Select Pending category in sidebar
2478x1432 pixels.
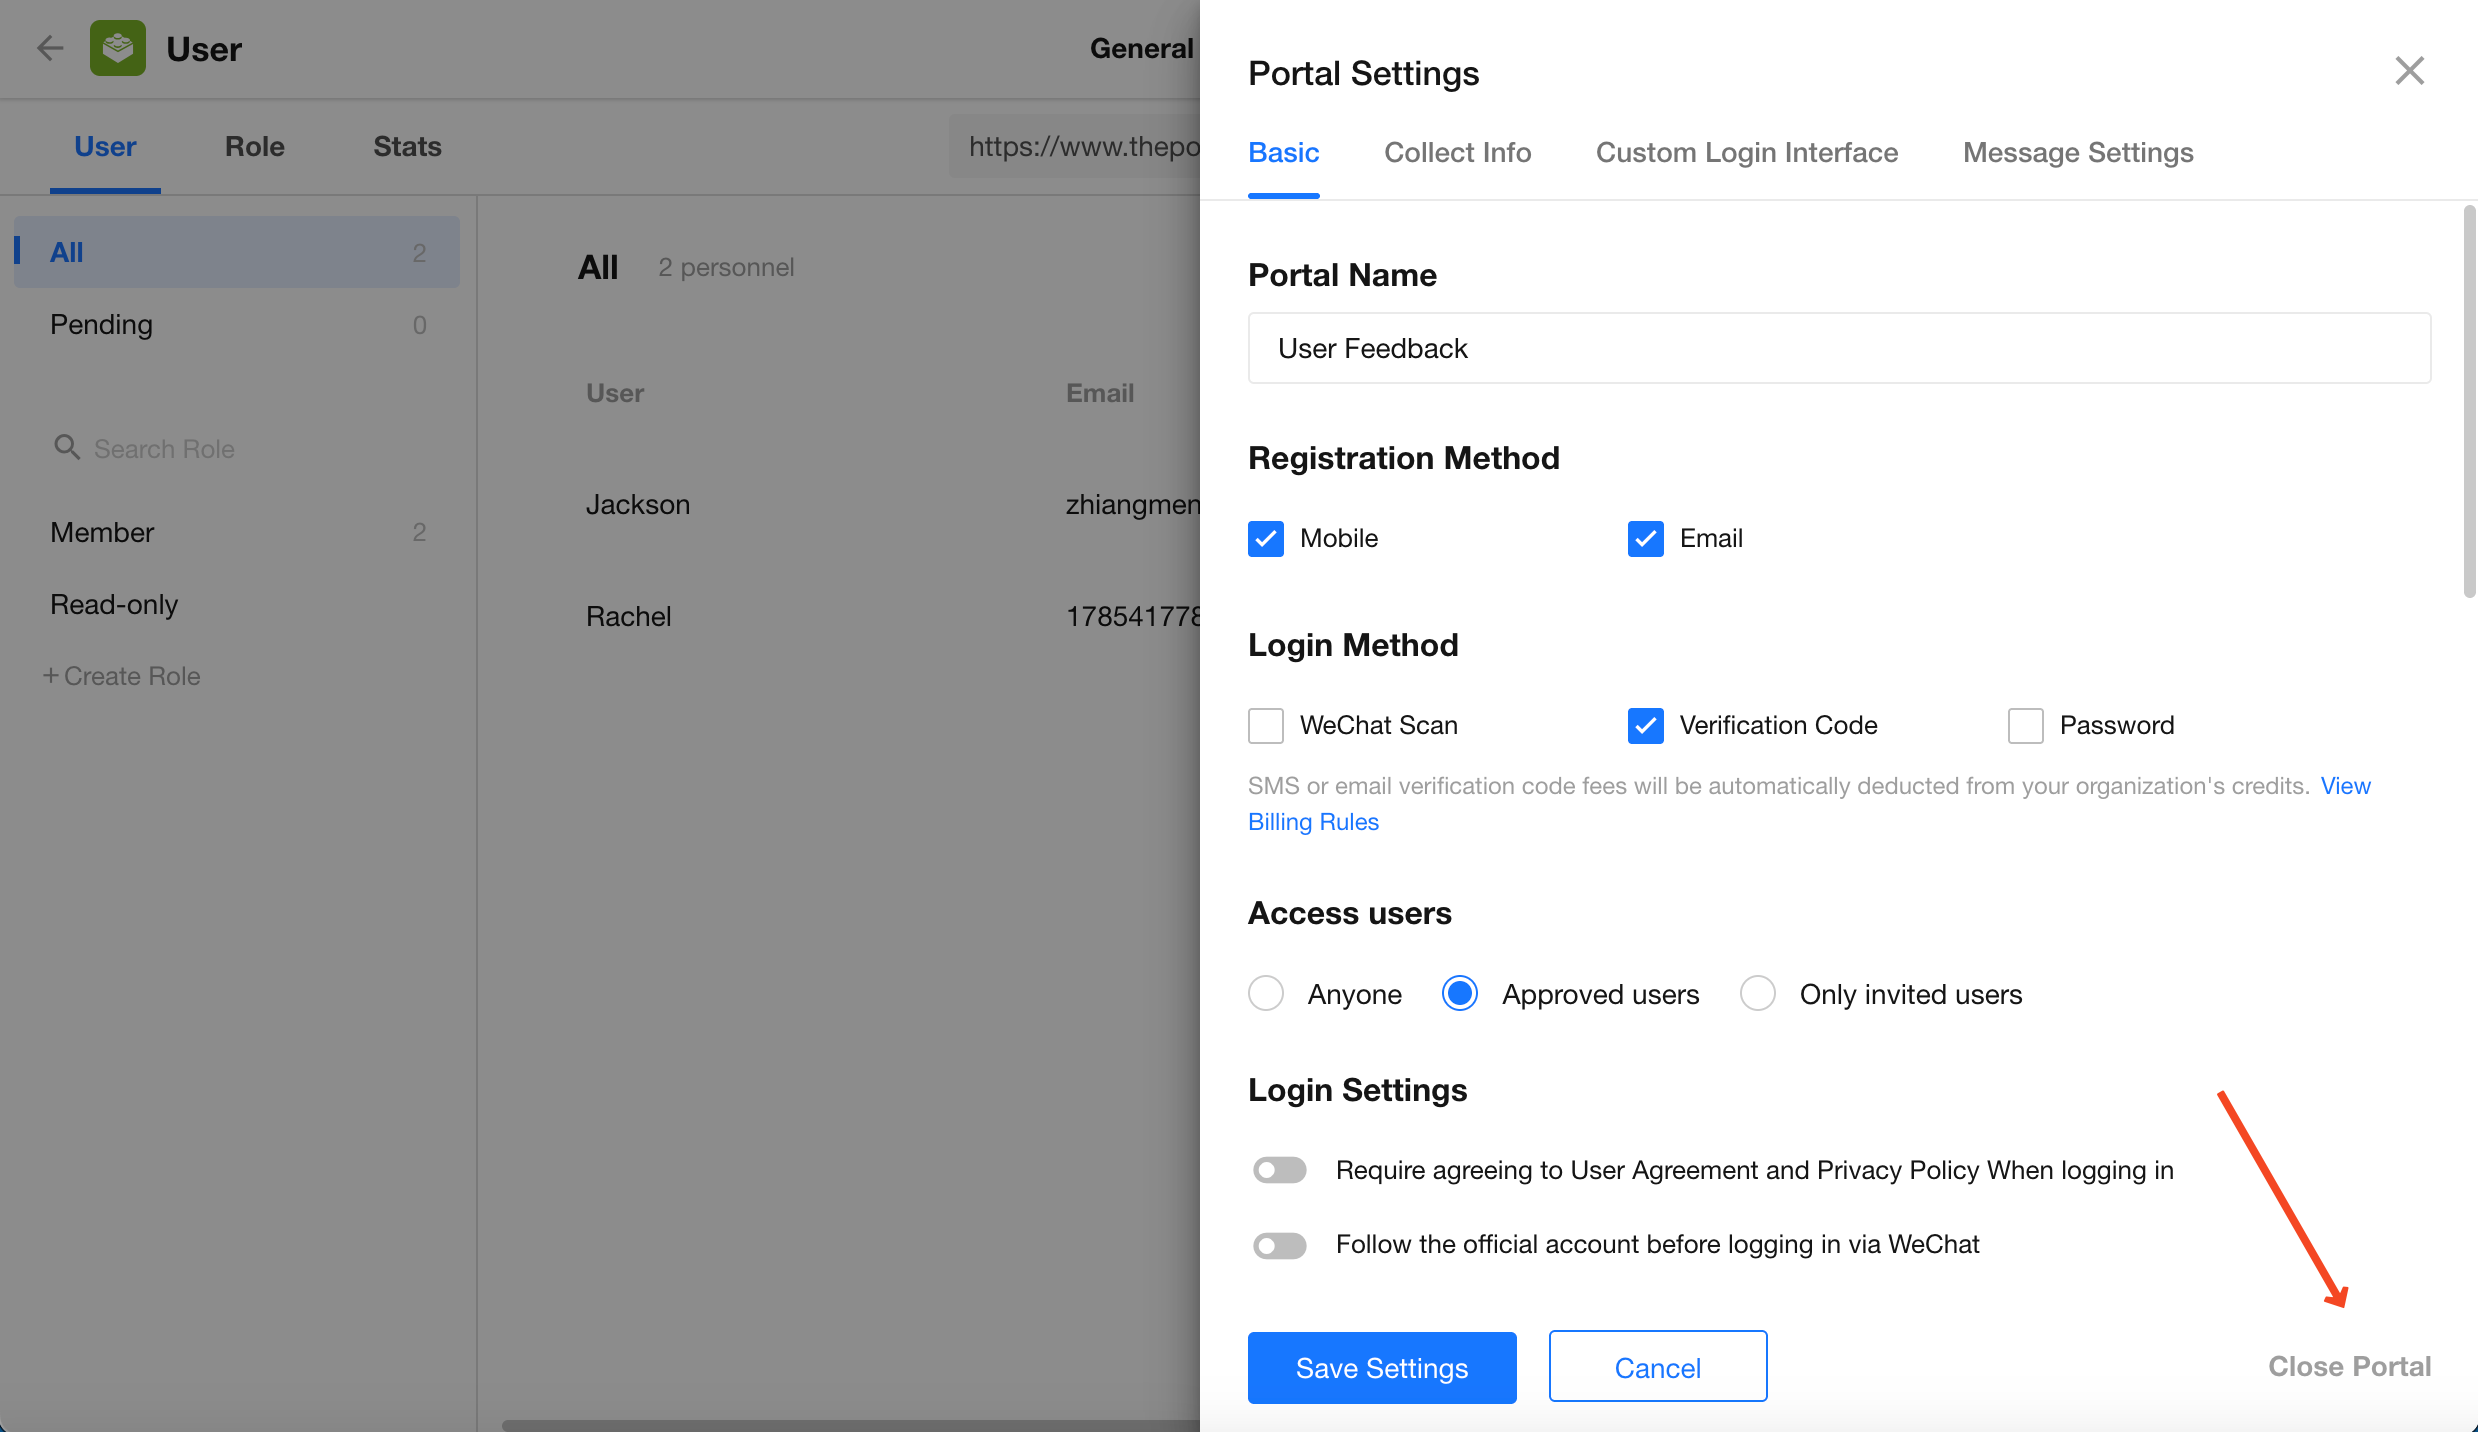pyautogui.click(x=237, y=324)
